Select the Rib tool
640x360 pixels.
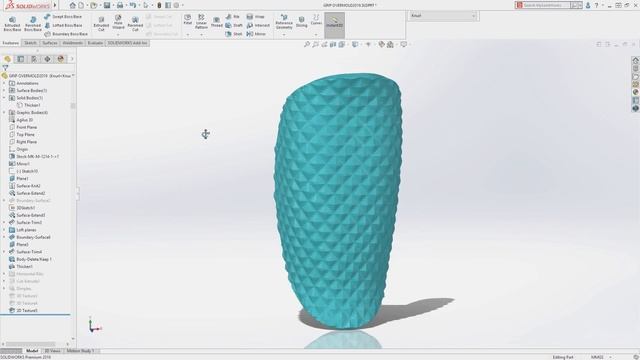233,17
